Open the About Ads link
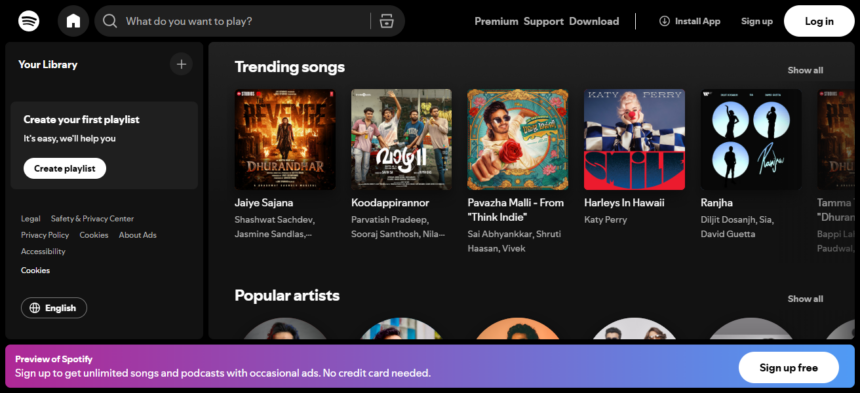 [x=138, y=235]
